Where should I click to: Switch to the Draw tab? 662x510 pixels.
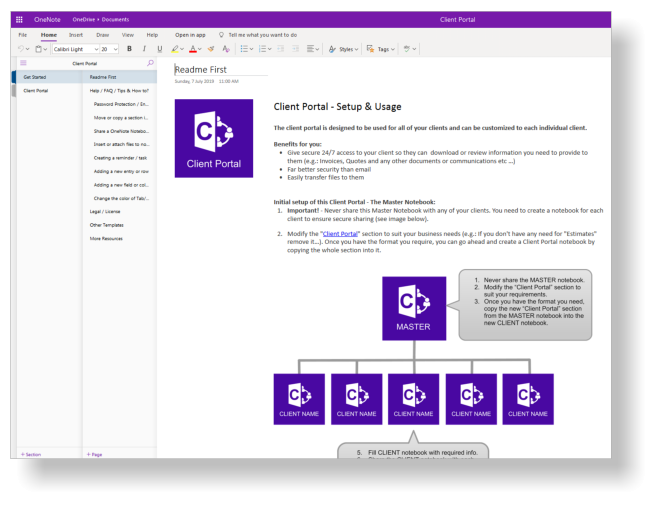103,35
